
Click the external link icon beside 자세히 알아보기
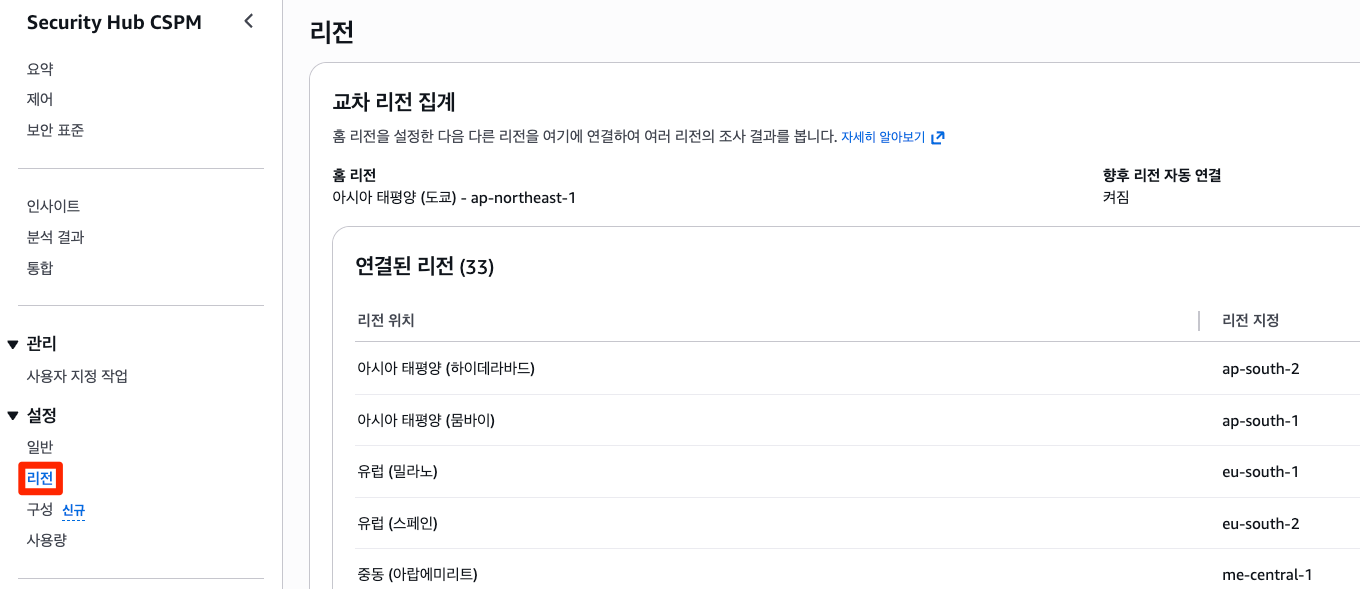coord(938,137)
